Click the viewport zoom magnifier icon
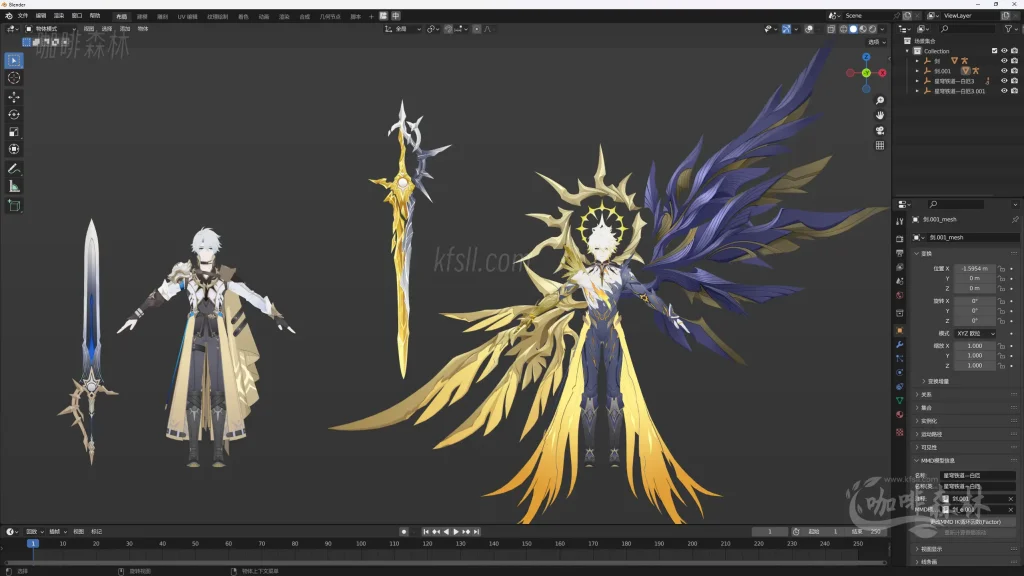Screen dimensions: 1024x576 click(x=880, y=101)
